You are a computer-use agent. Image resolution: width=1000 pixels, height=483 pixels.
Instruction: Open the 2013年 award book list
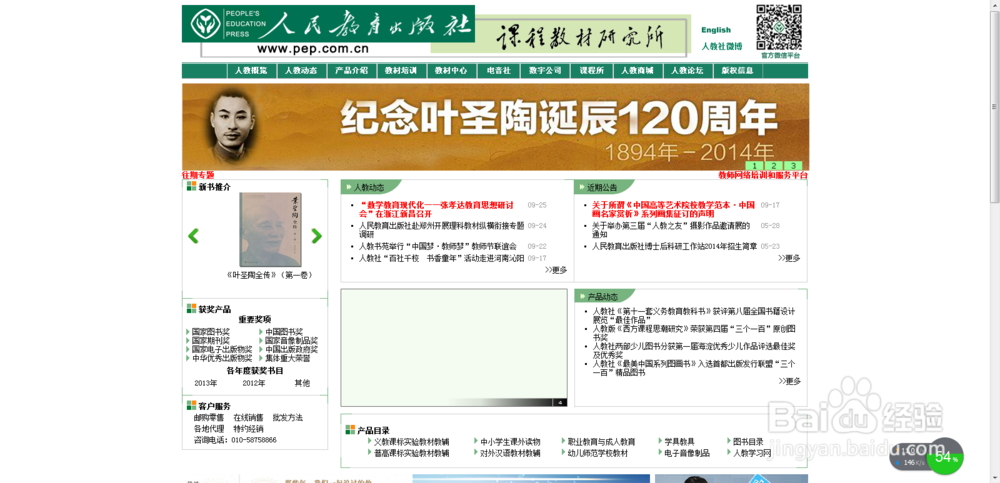pos(206,383)
